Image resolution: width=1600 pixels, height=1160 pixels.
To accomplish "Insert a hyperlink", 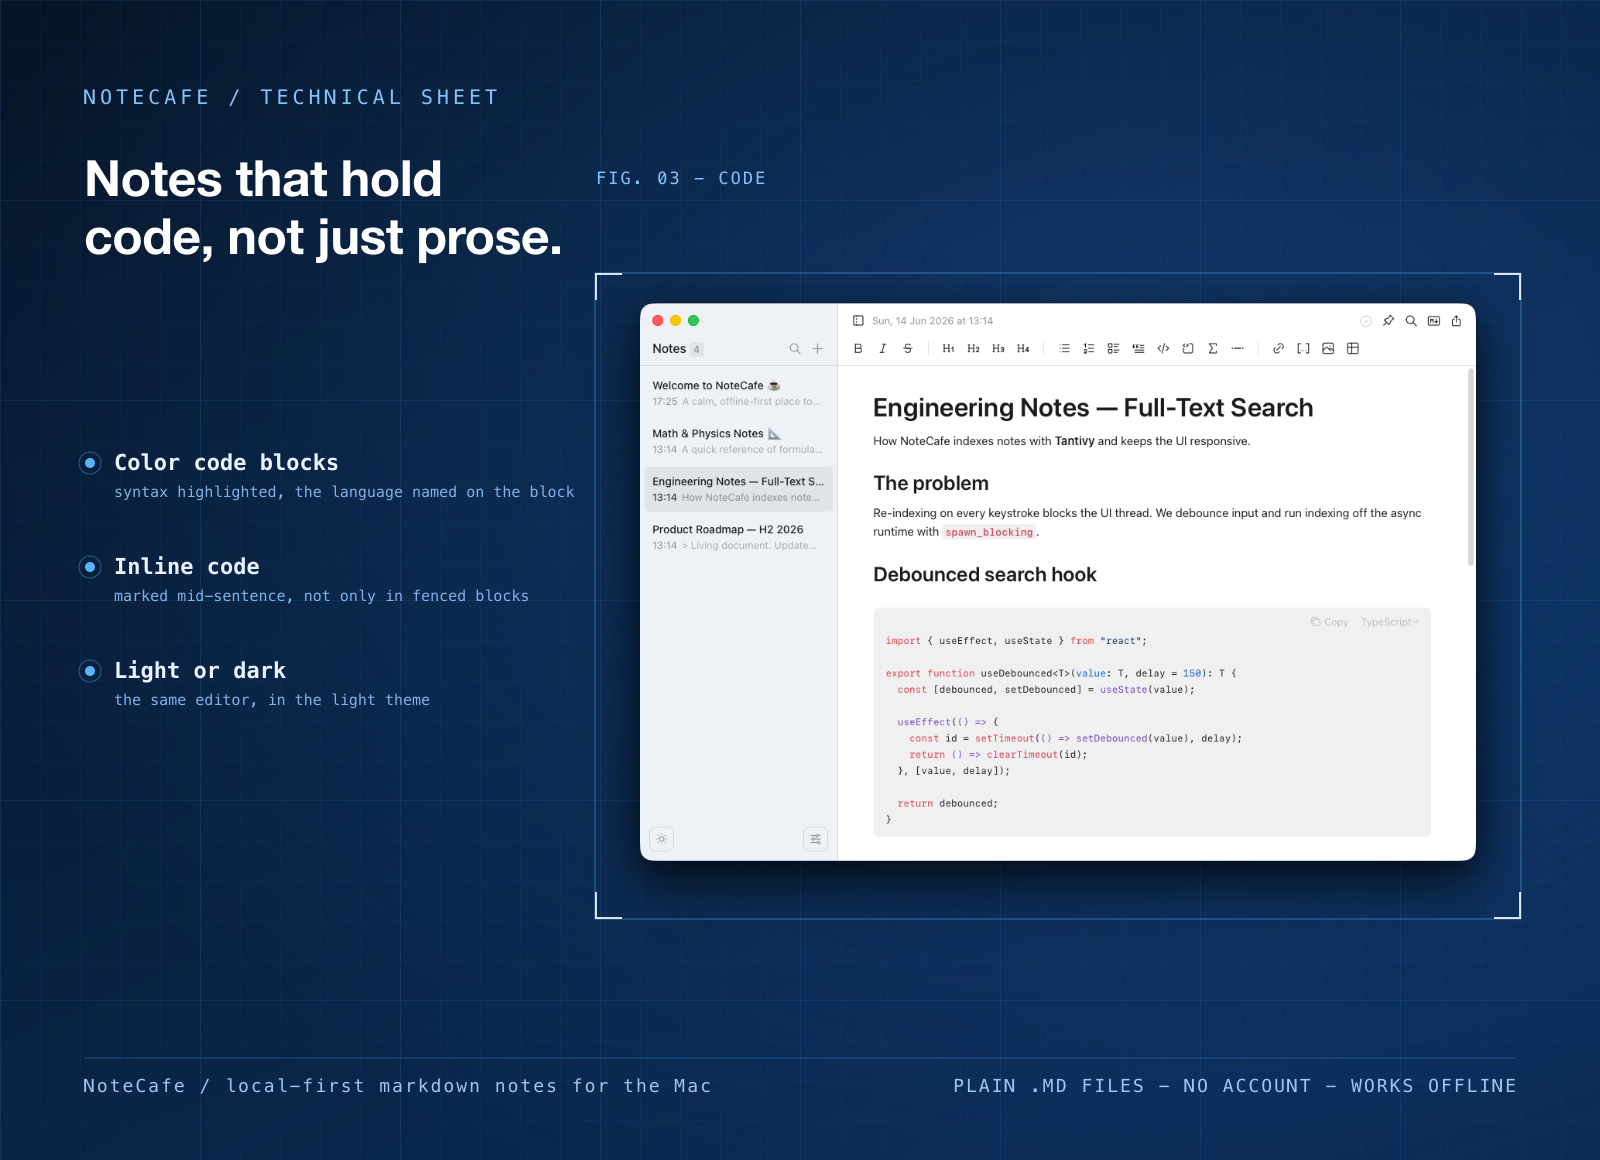I will click(1278, 349).
